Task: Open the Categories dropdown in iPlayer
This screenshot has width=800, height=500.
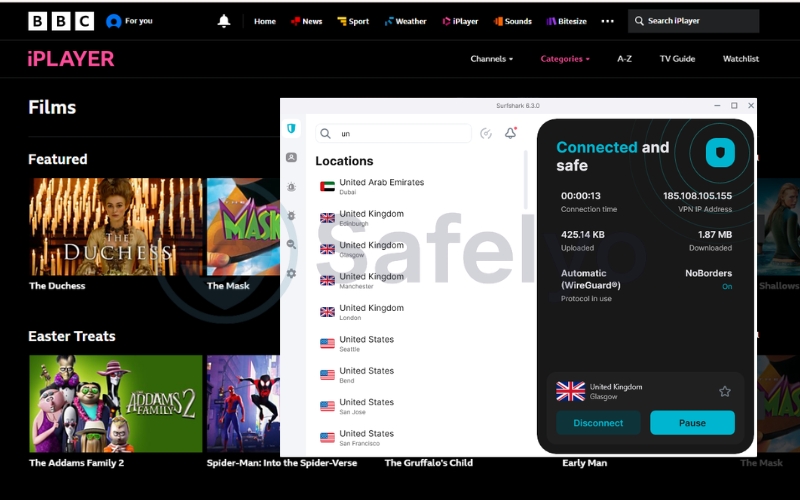Action: [565, 59]
